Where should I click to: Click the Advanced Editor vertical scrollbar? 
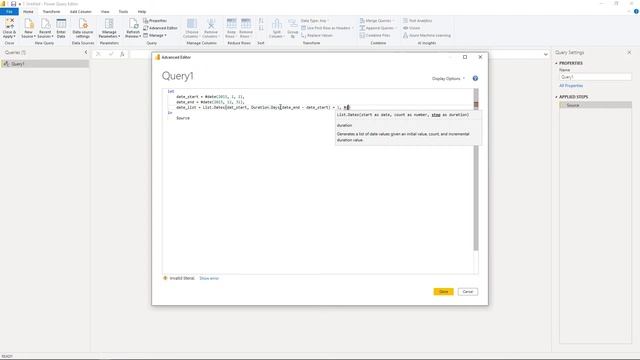point(476,169)
